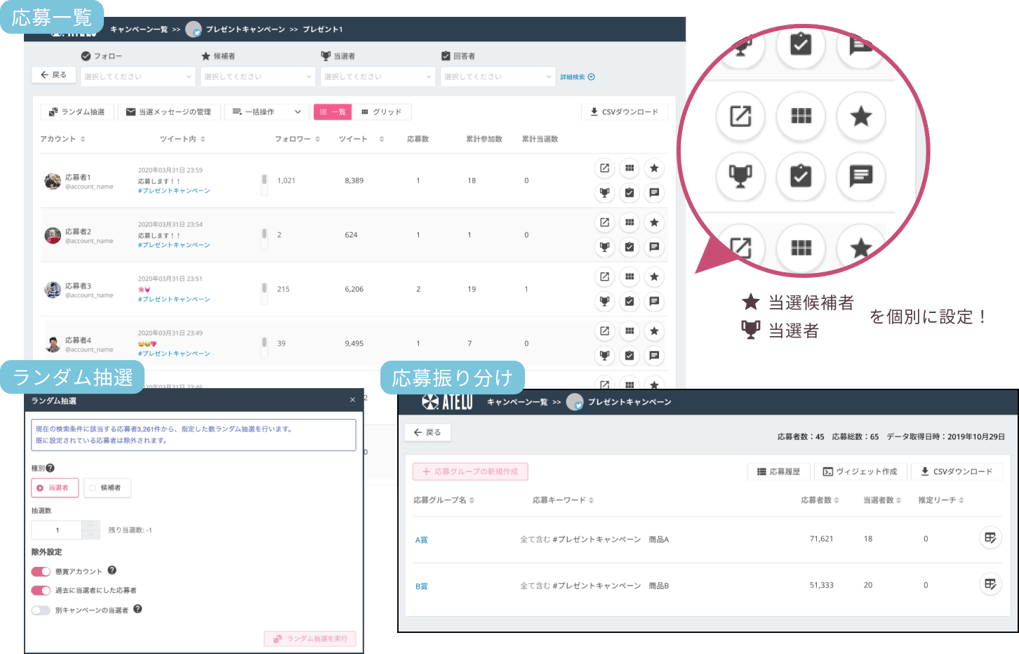This screenshot has height=654, width=1019.
Task: Star 応募者2 as a winner candidate
Action: click(654, 222)
